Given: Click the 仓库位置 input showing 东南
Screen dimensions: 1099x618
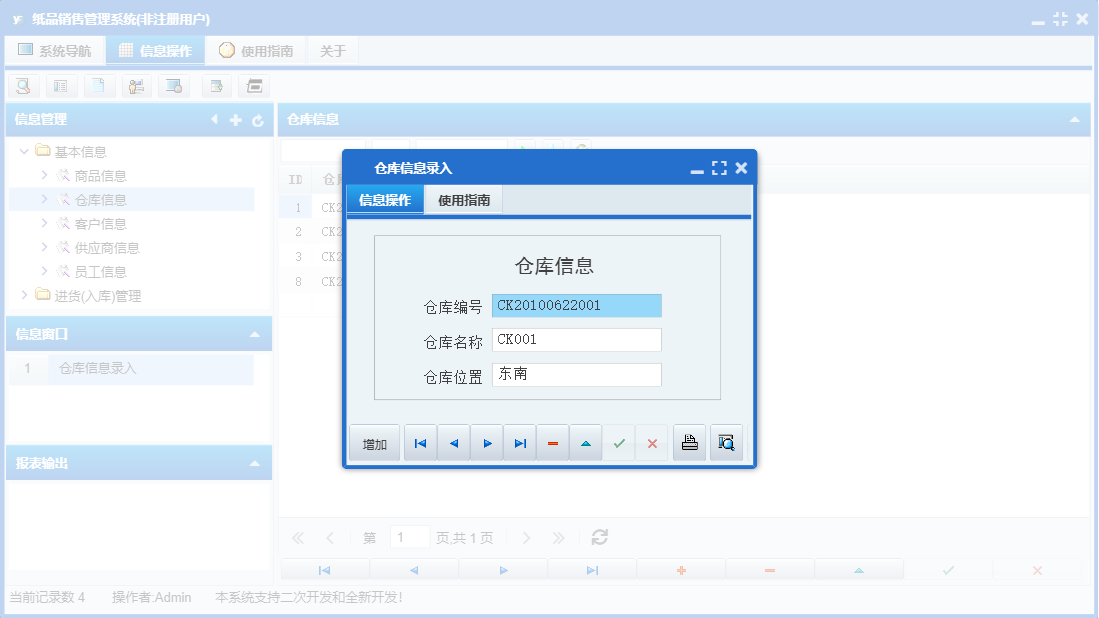Looking at the screenshot, I should (576, 374).
